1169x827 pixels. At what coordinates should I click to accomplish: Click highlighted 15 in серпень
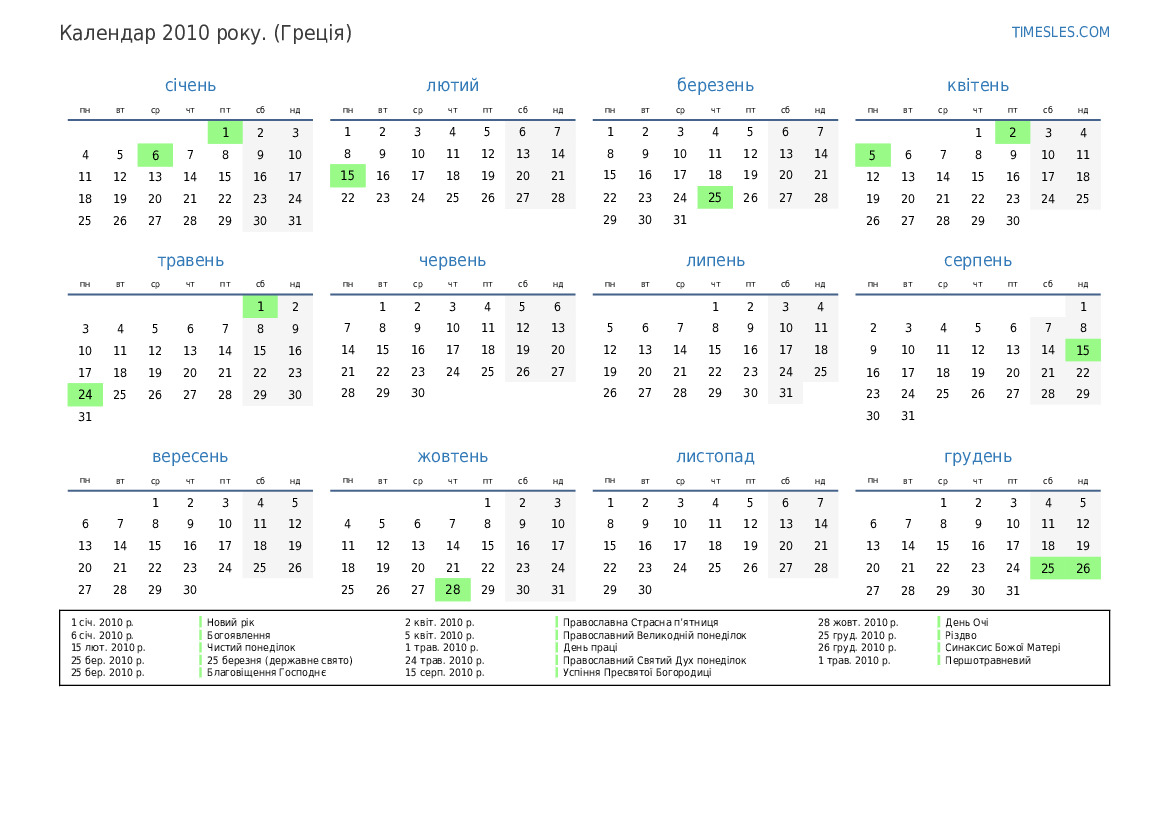pos(1083,350)
